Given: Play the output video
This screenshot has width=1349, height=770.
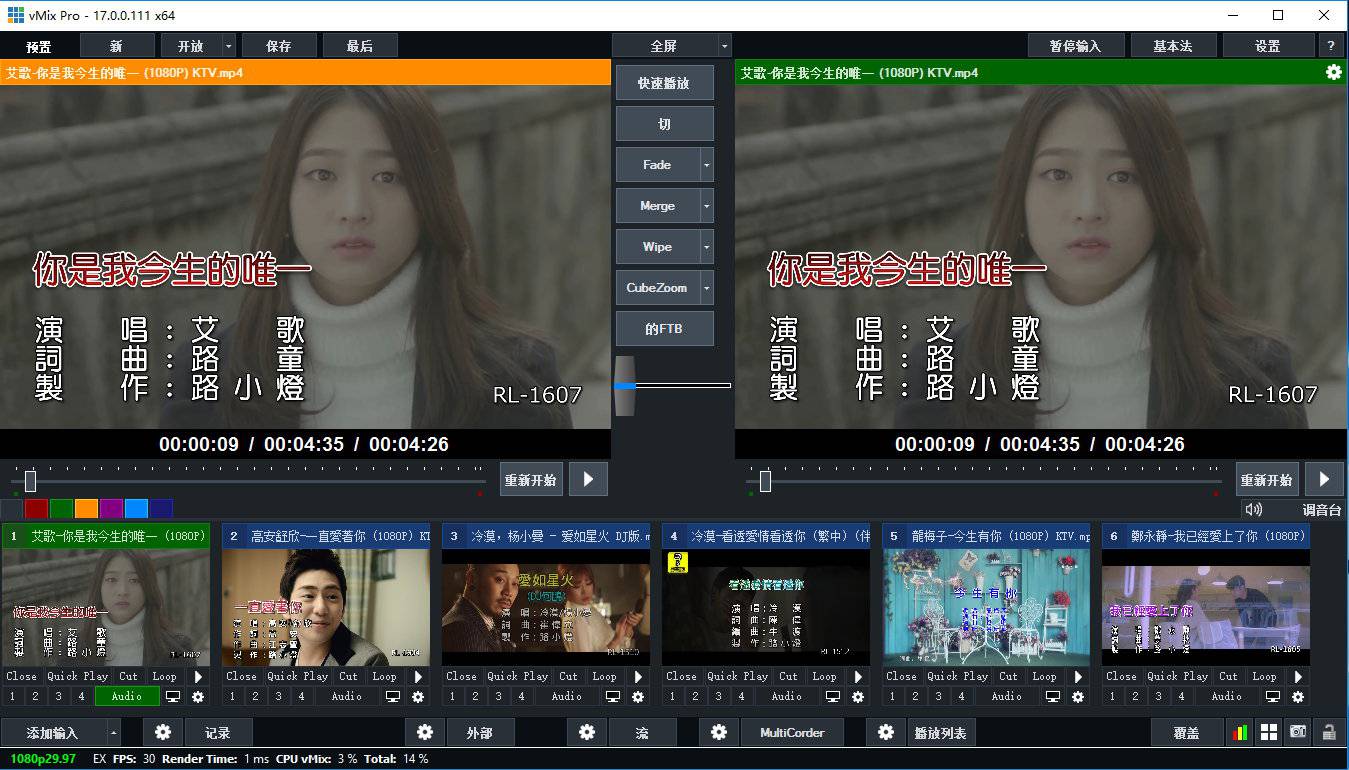Looking at the screenshot, I should coord(1324,479).
